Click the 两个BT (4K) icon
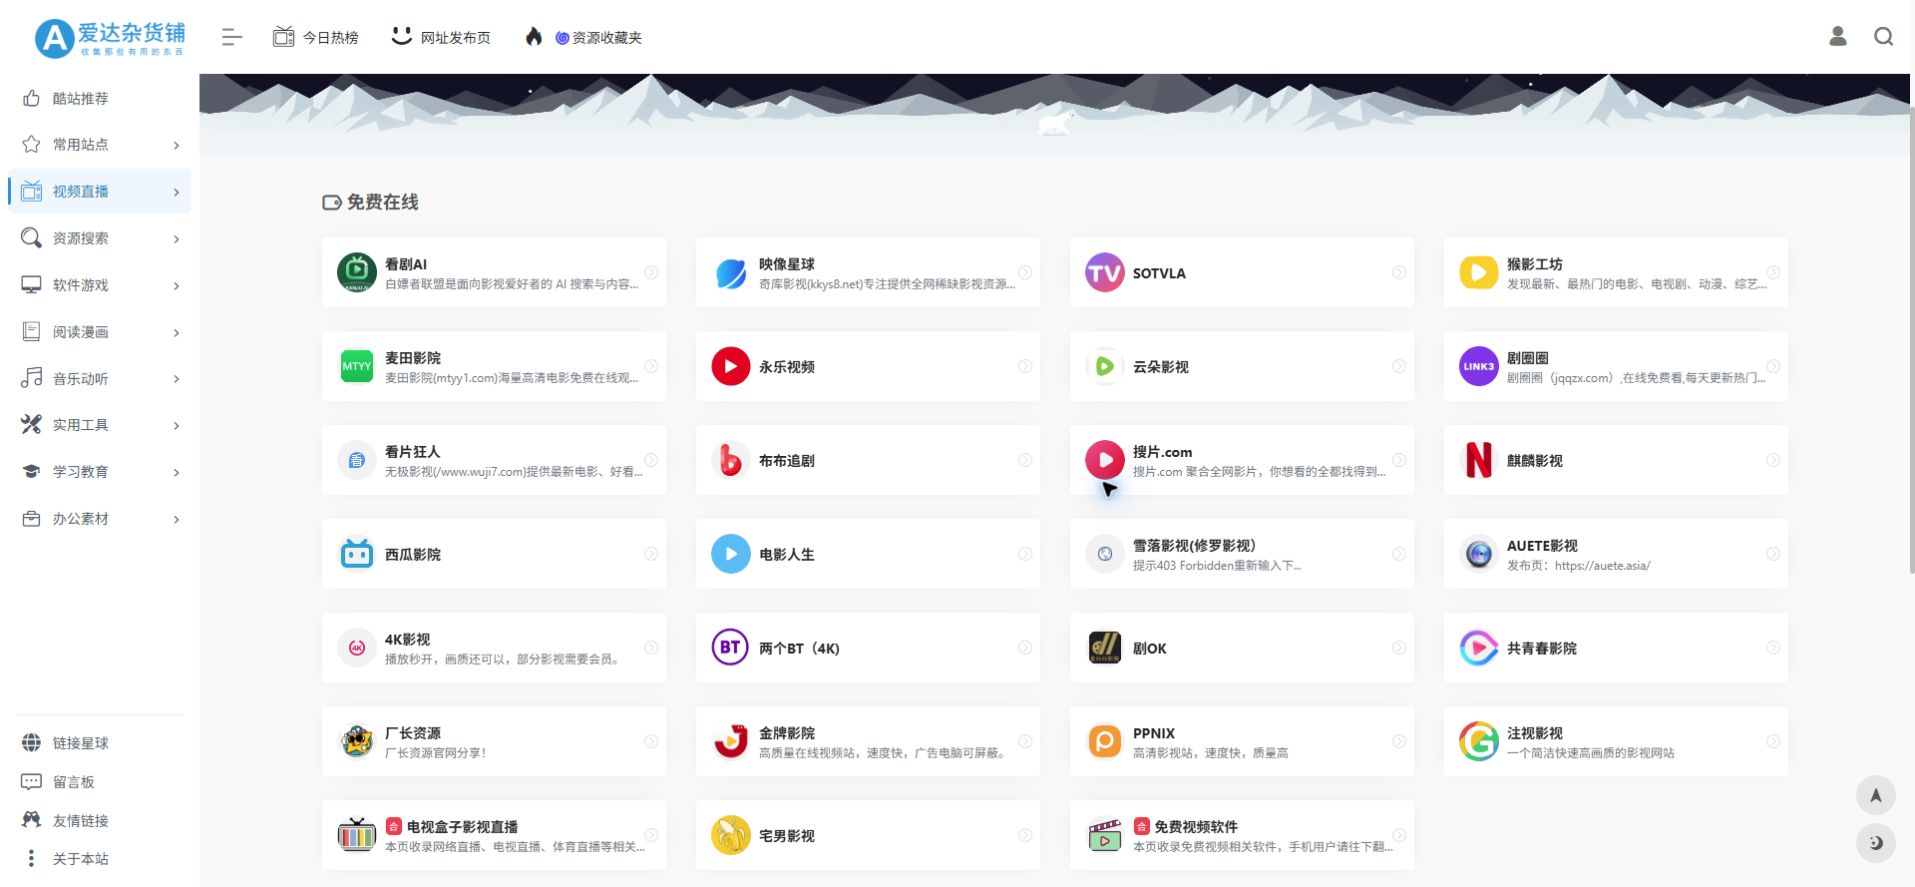 pyautogui.click(x=731, y=648)
